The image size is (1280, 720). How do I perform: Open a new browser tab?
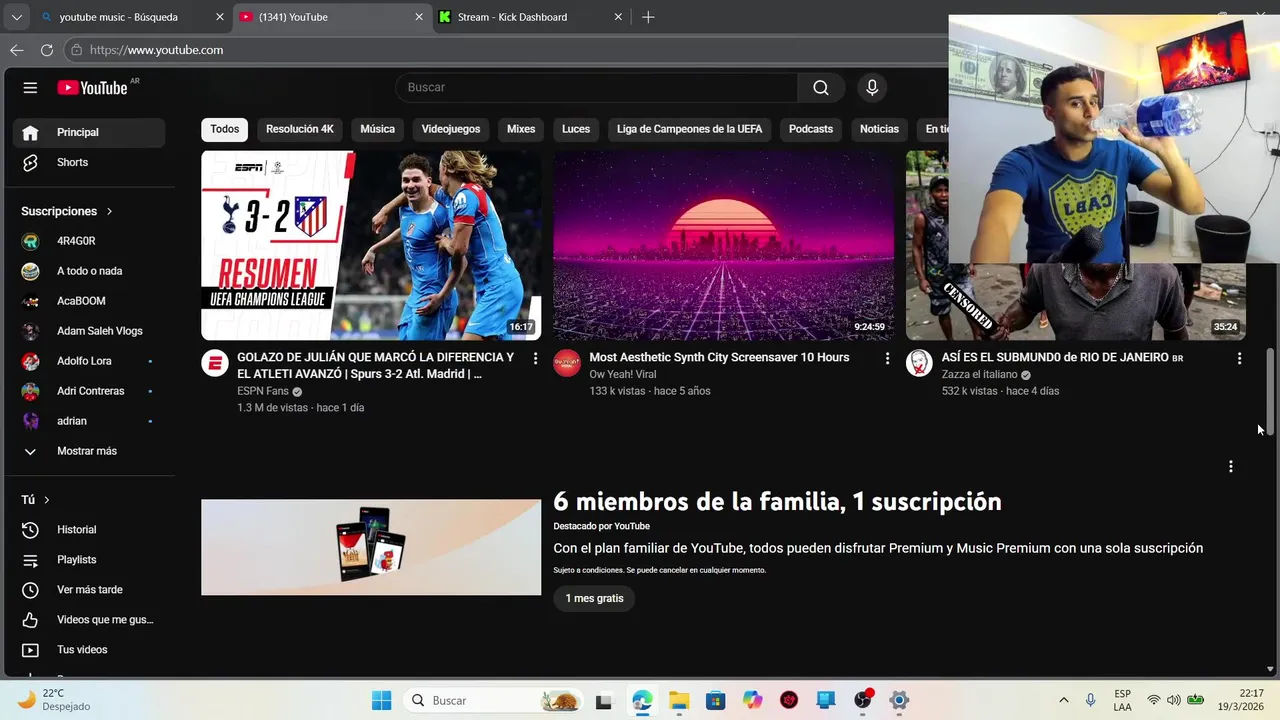(648, 17)
